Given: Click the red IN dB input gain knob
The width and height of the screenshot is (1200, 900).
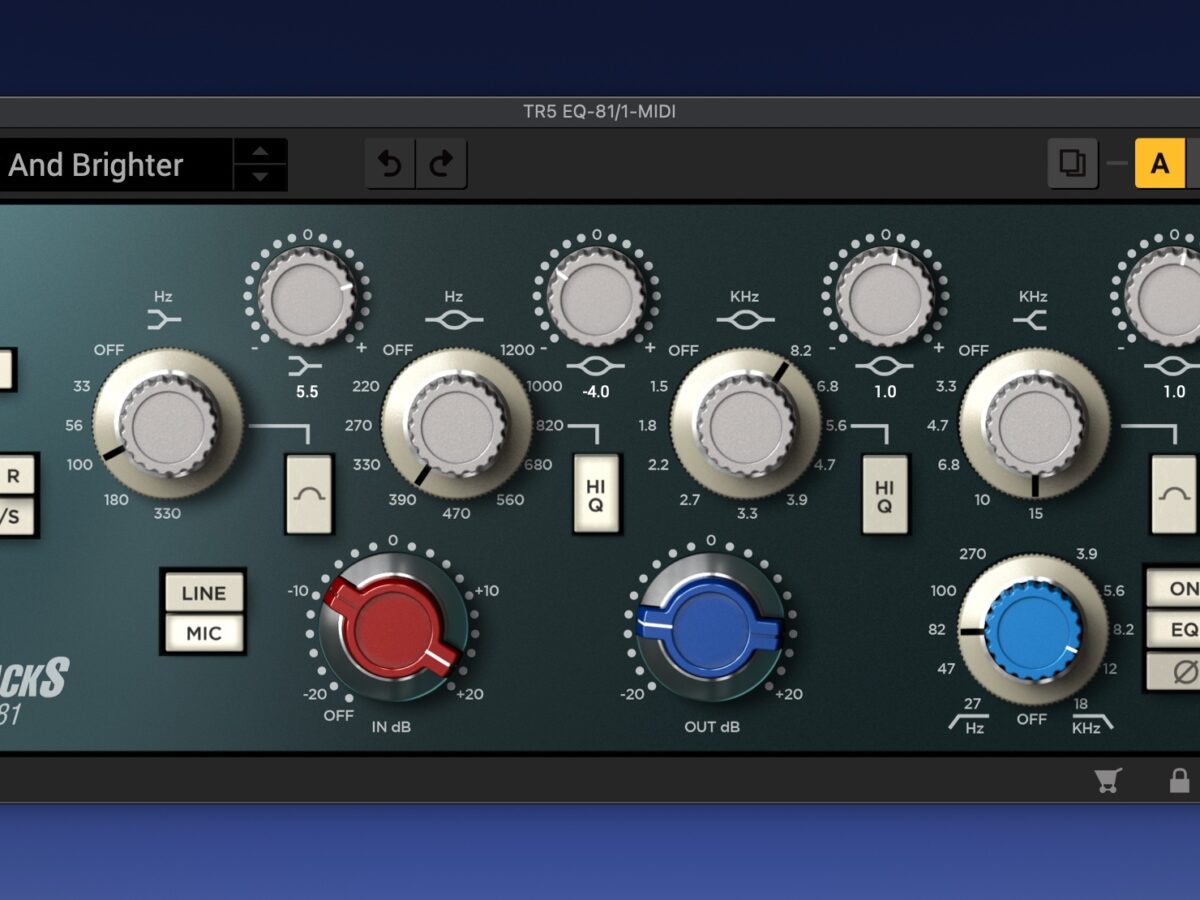Looking at the screenshot, I should tap(393, 629).
